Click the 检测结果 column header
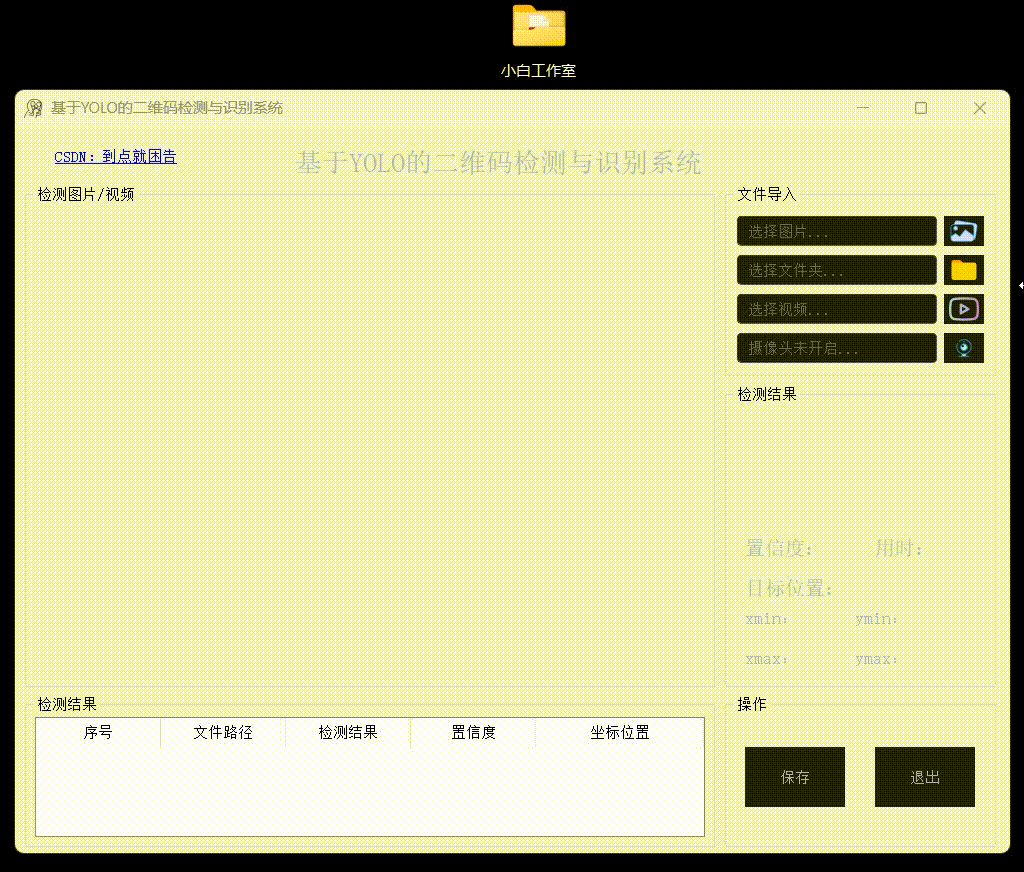 [347, 733]
